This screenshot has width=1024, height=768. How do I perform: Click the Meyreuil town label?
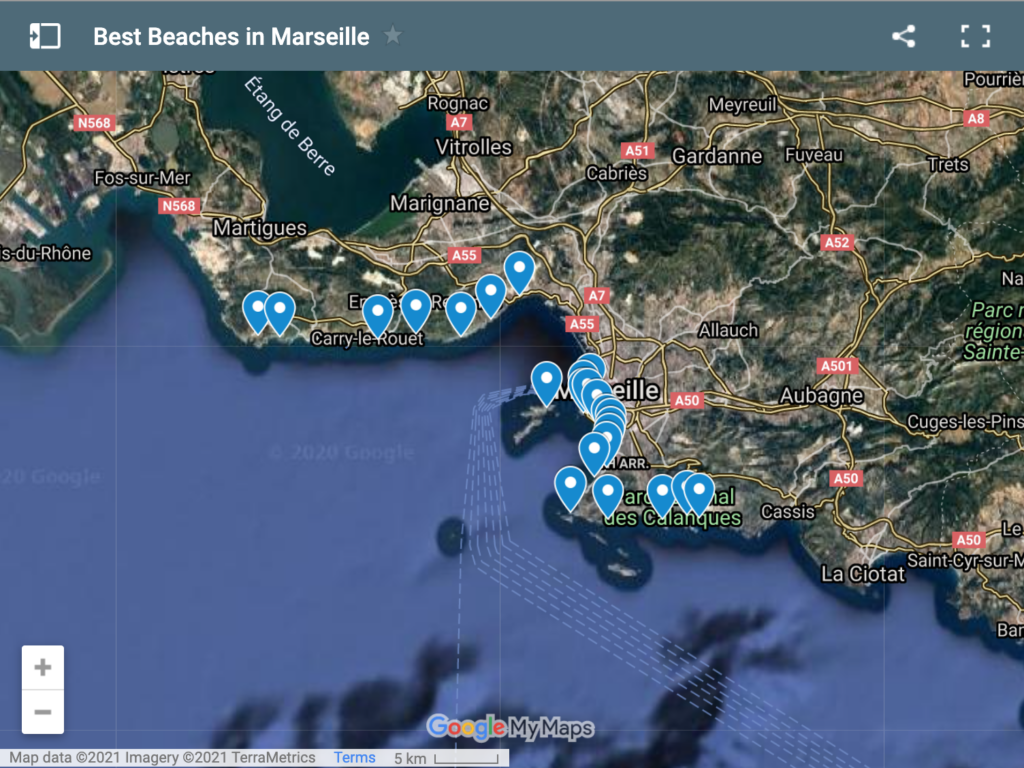(743, 104)
